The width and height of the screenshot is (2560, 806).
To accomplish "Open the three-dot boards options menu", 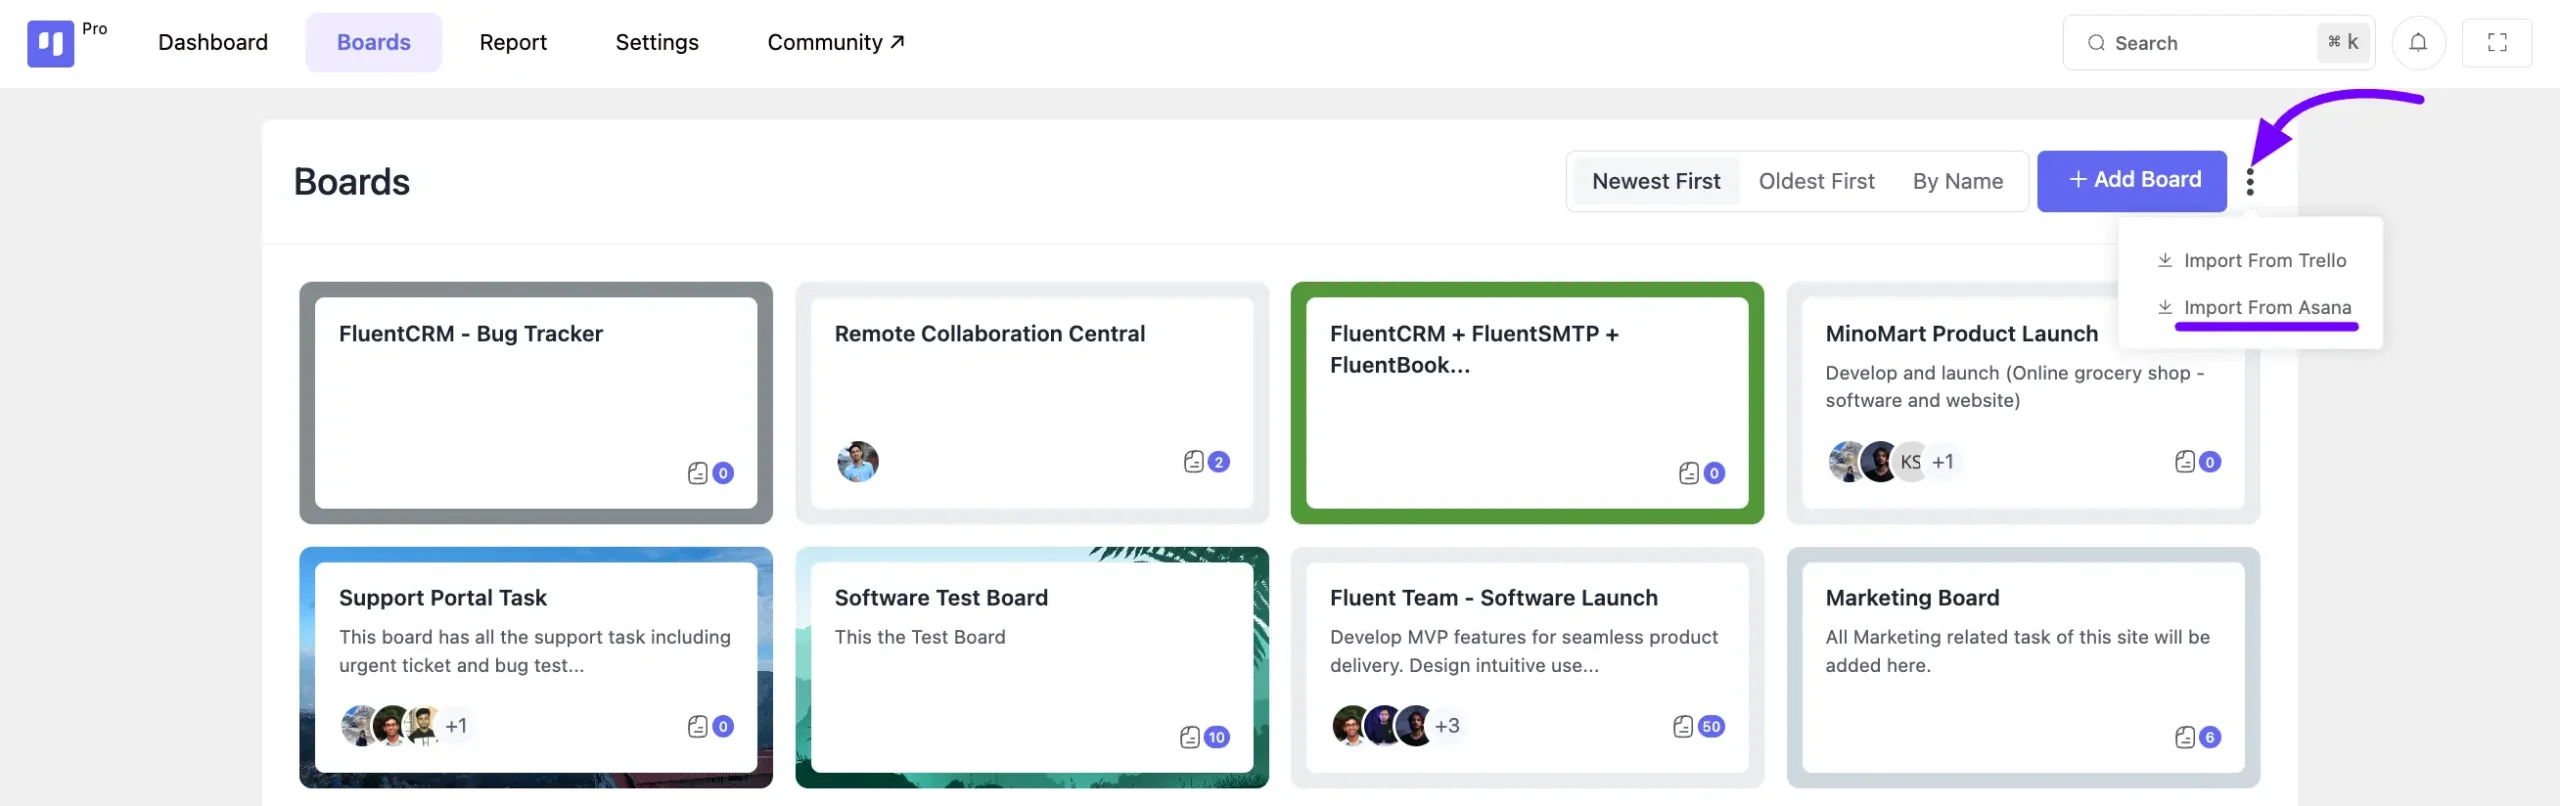I will [x=2250, y=181].
